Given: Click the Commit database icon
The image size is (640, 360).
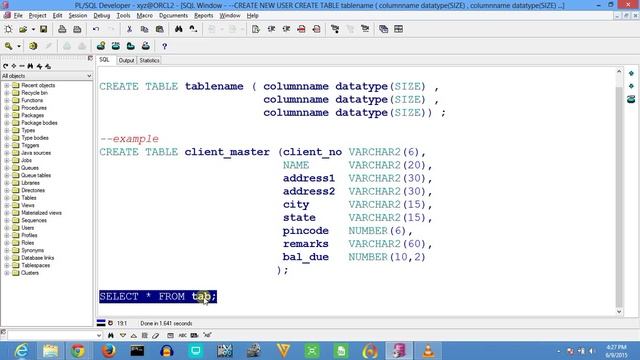Looking at the screenshot, I should (67, 46).
